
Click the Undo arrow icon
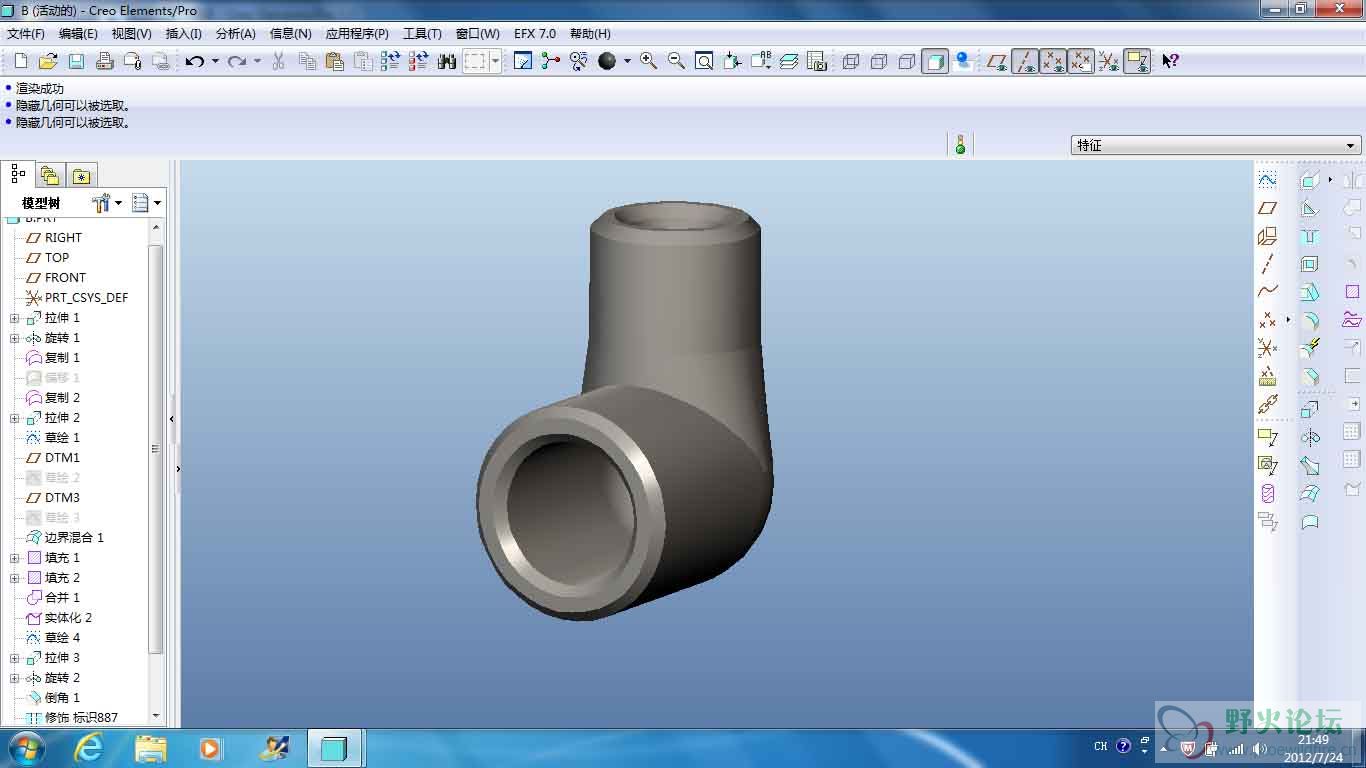pyautogui.click(x=194, y=61)
